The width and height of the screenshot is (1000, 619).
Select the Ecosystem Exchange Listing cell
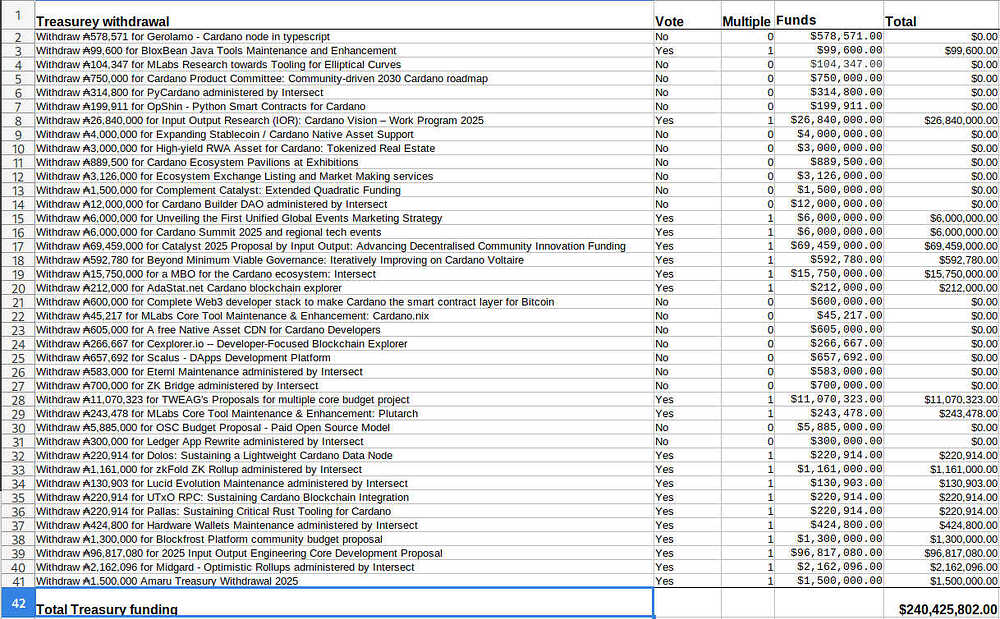coord(344,176)
